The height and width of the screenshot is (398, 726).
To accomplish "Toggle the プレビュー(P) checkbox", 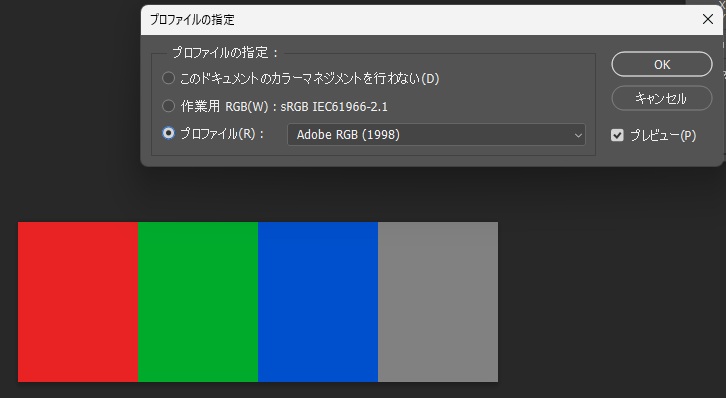I will point(617,135).
